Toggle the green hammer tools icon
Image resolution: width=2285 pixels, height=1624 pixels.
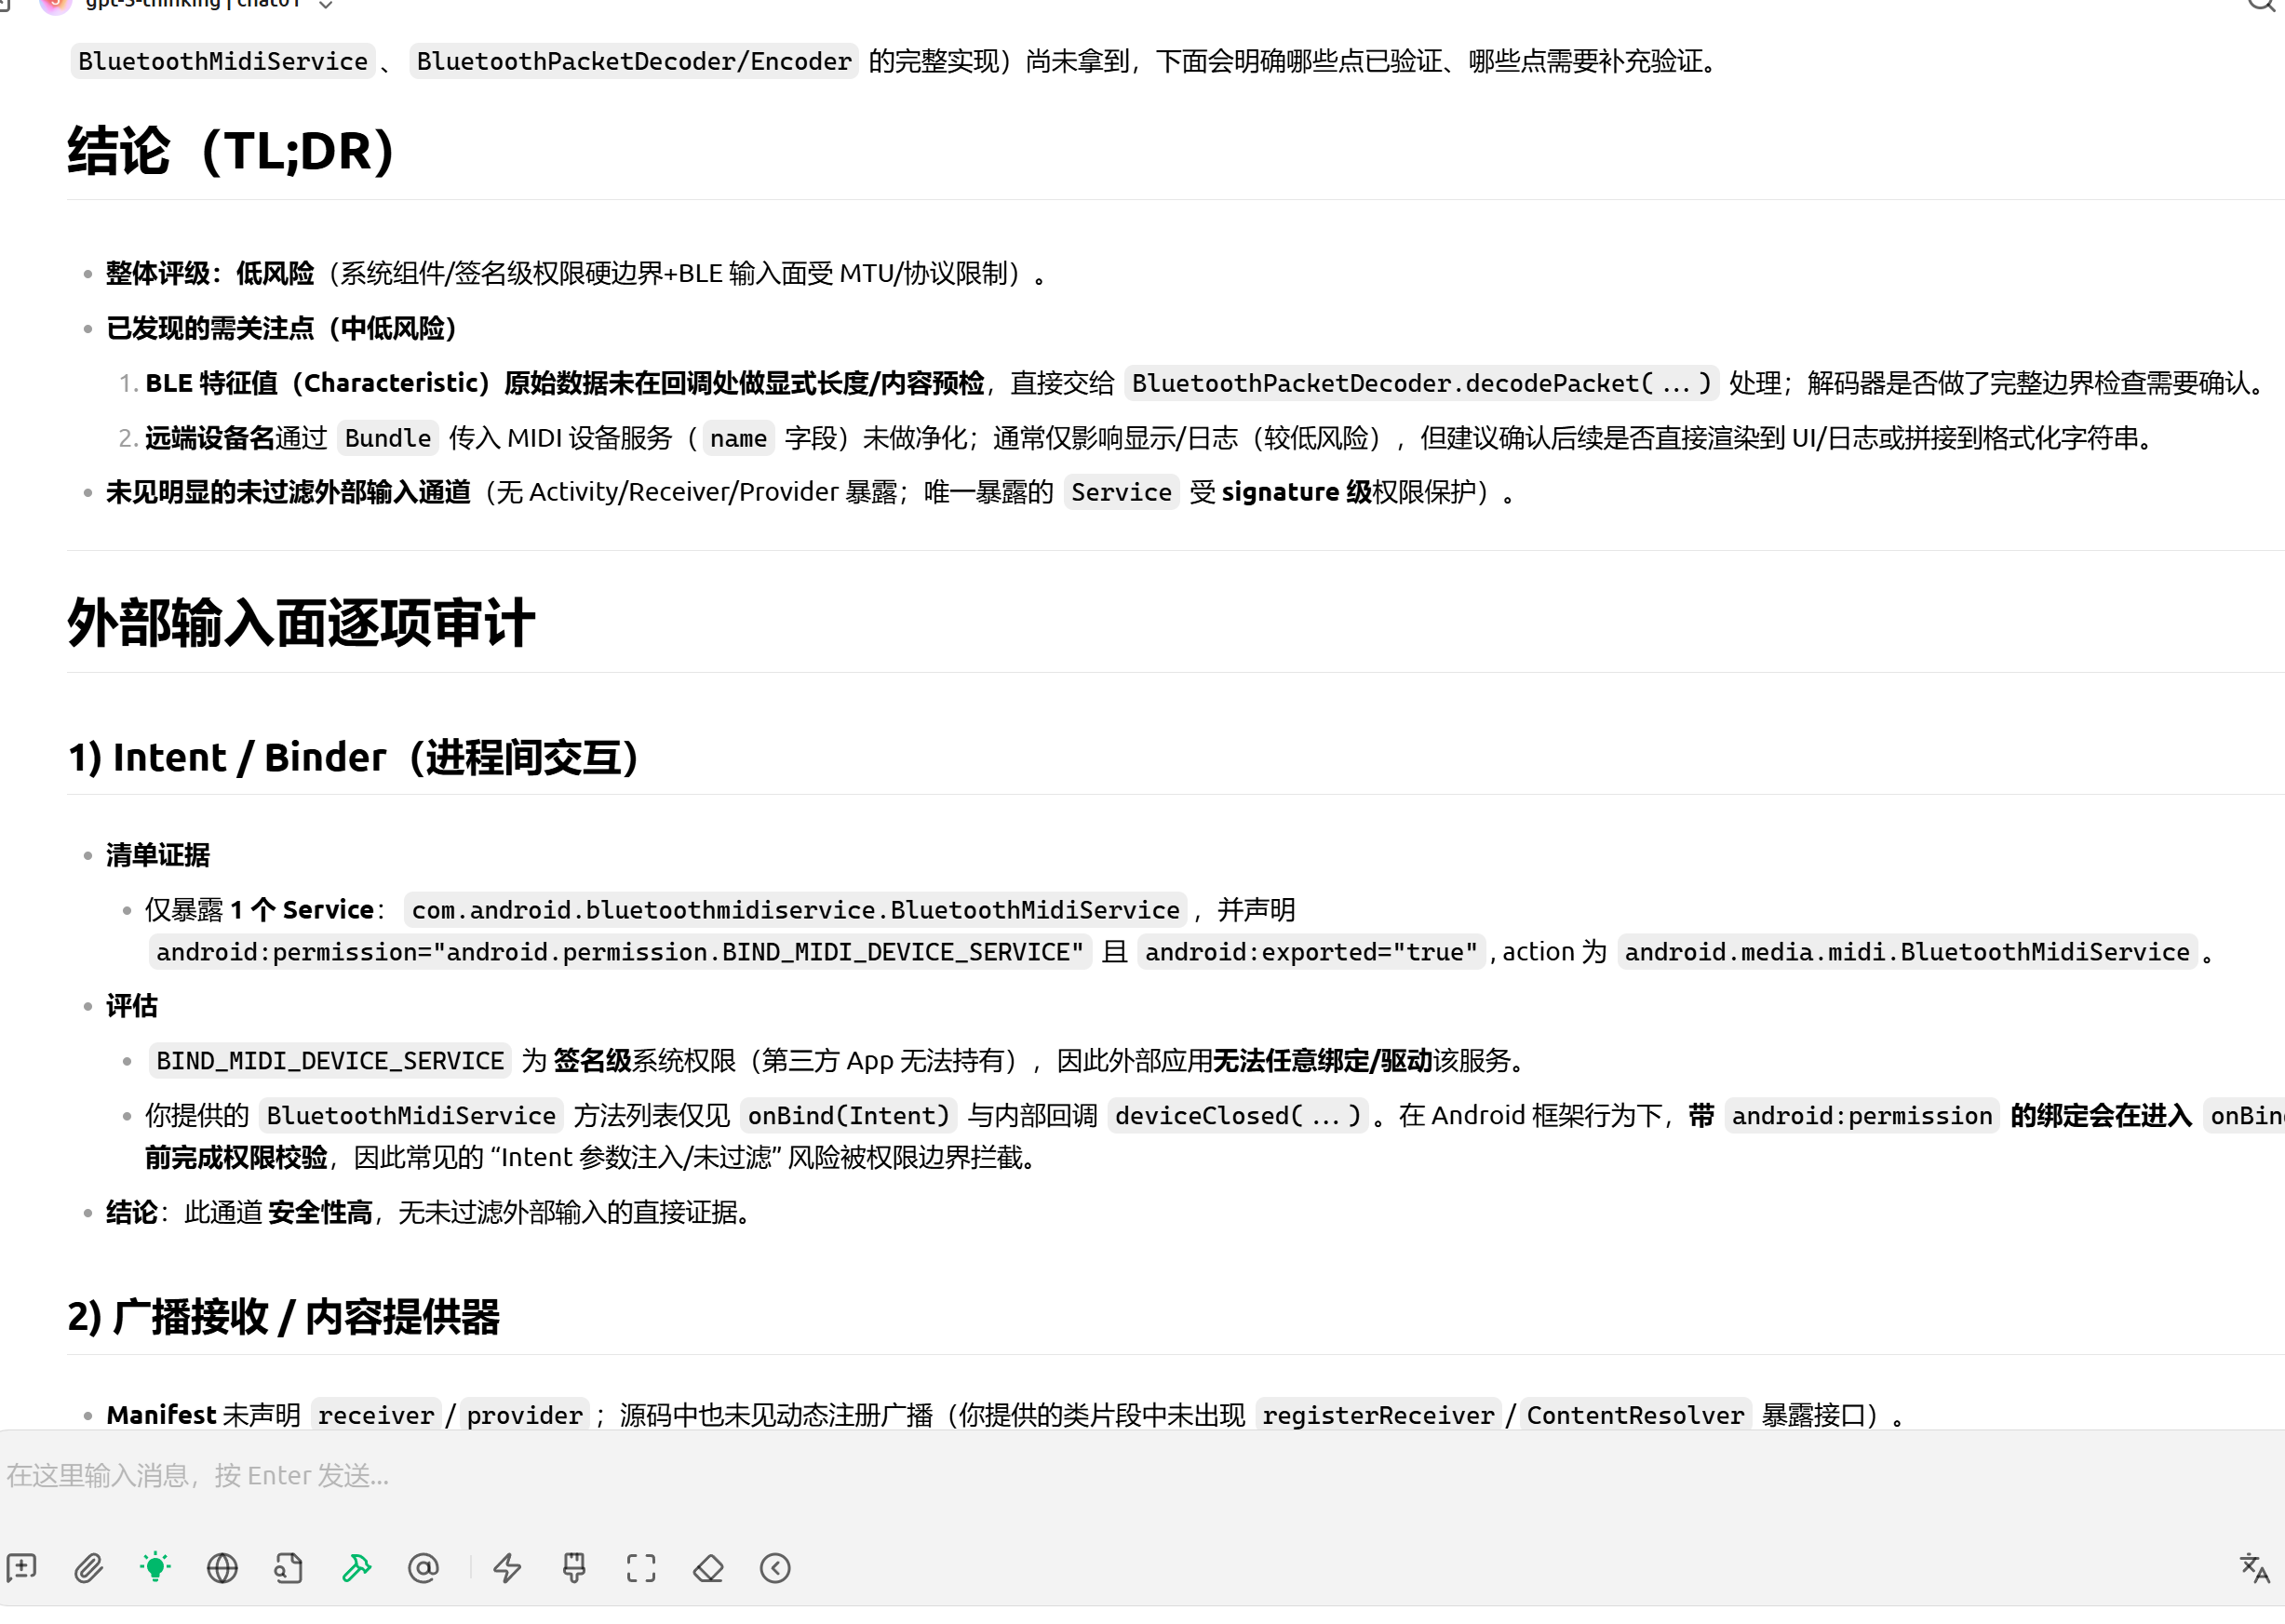(x=356, y=1567)
